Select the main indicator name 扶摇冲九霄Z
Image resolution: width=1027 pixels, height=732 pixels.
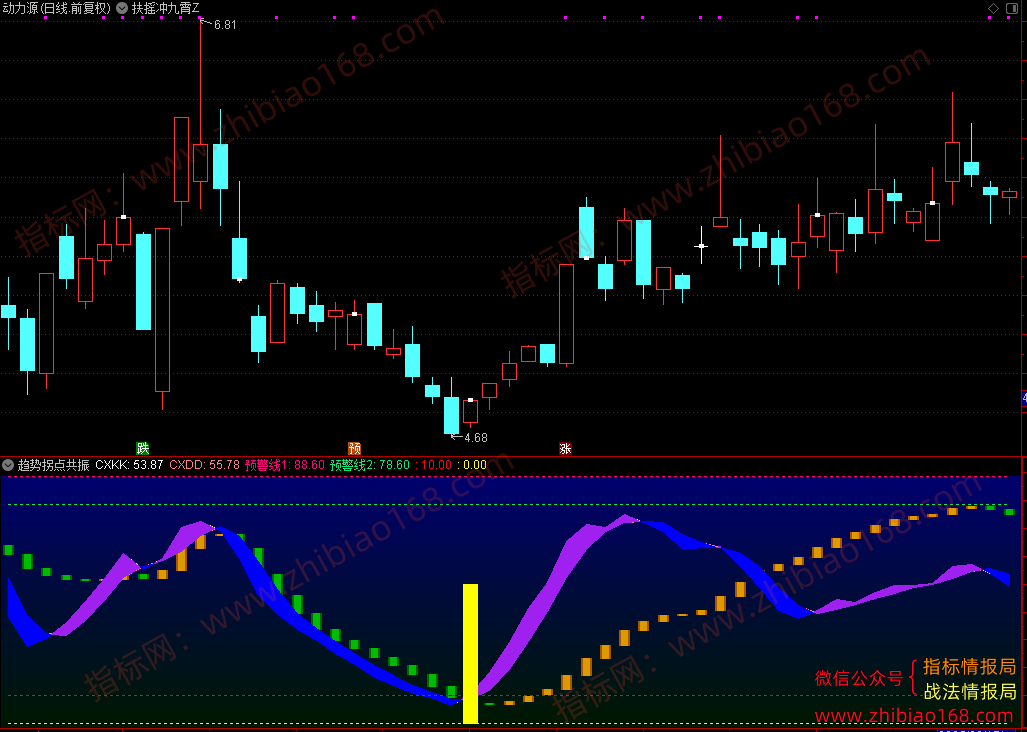(166, 9)
